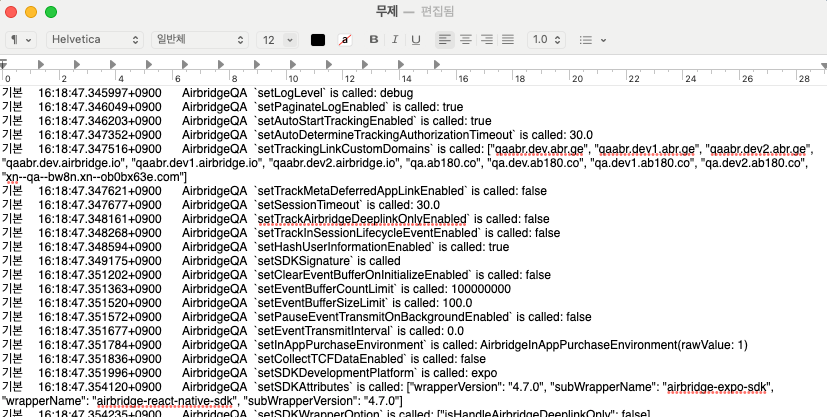This screenshot has width=827, height=417.
Task: Click `setPaginateLogEnabled` in the log
Action: 321,107
